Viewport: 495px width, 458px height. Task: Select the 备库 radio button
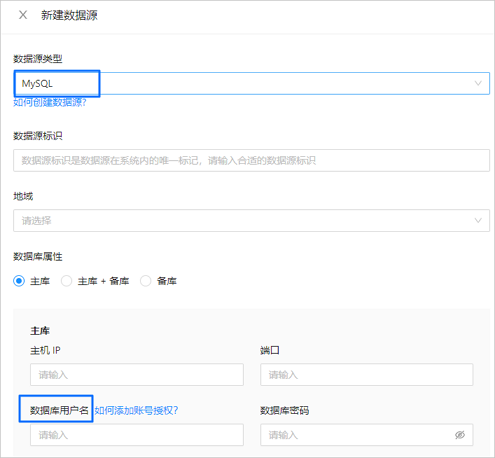click(146, 281)
